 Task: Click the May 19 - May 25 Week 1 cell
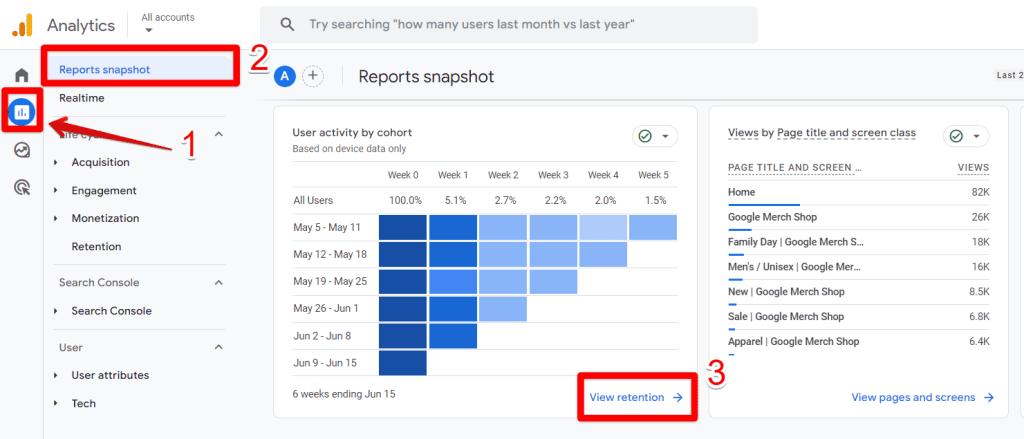[x=453, y=282]
